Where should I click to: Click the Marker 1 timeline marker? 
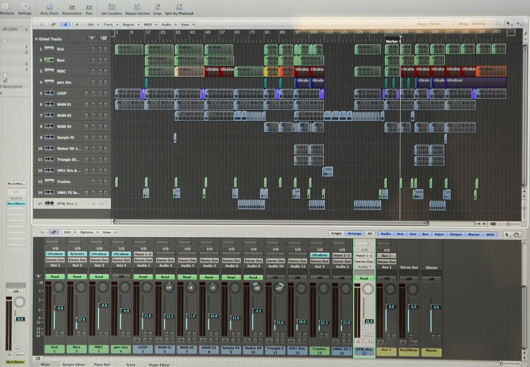click(392, 41)
